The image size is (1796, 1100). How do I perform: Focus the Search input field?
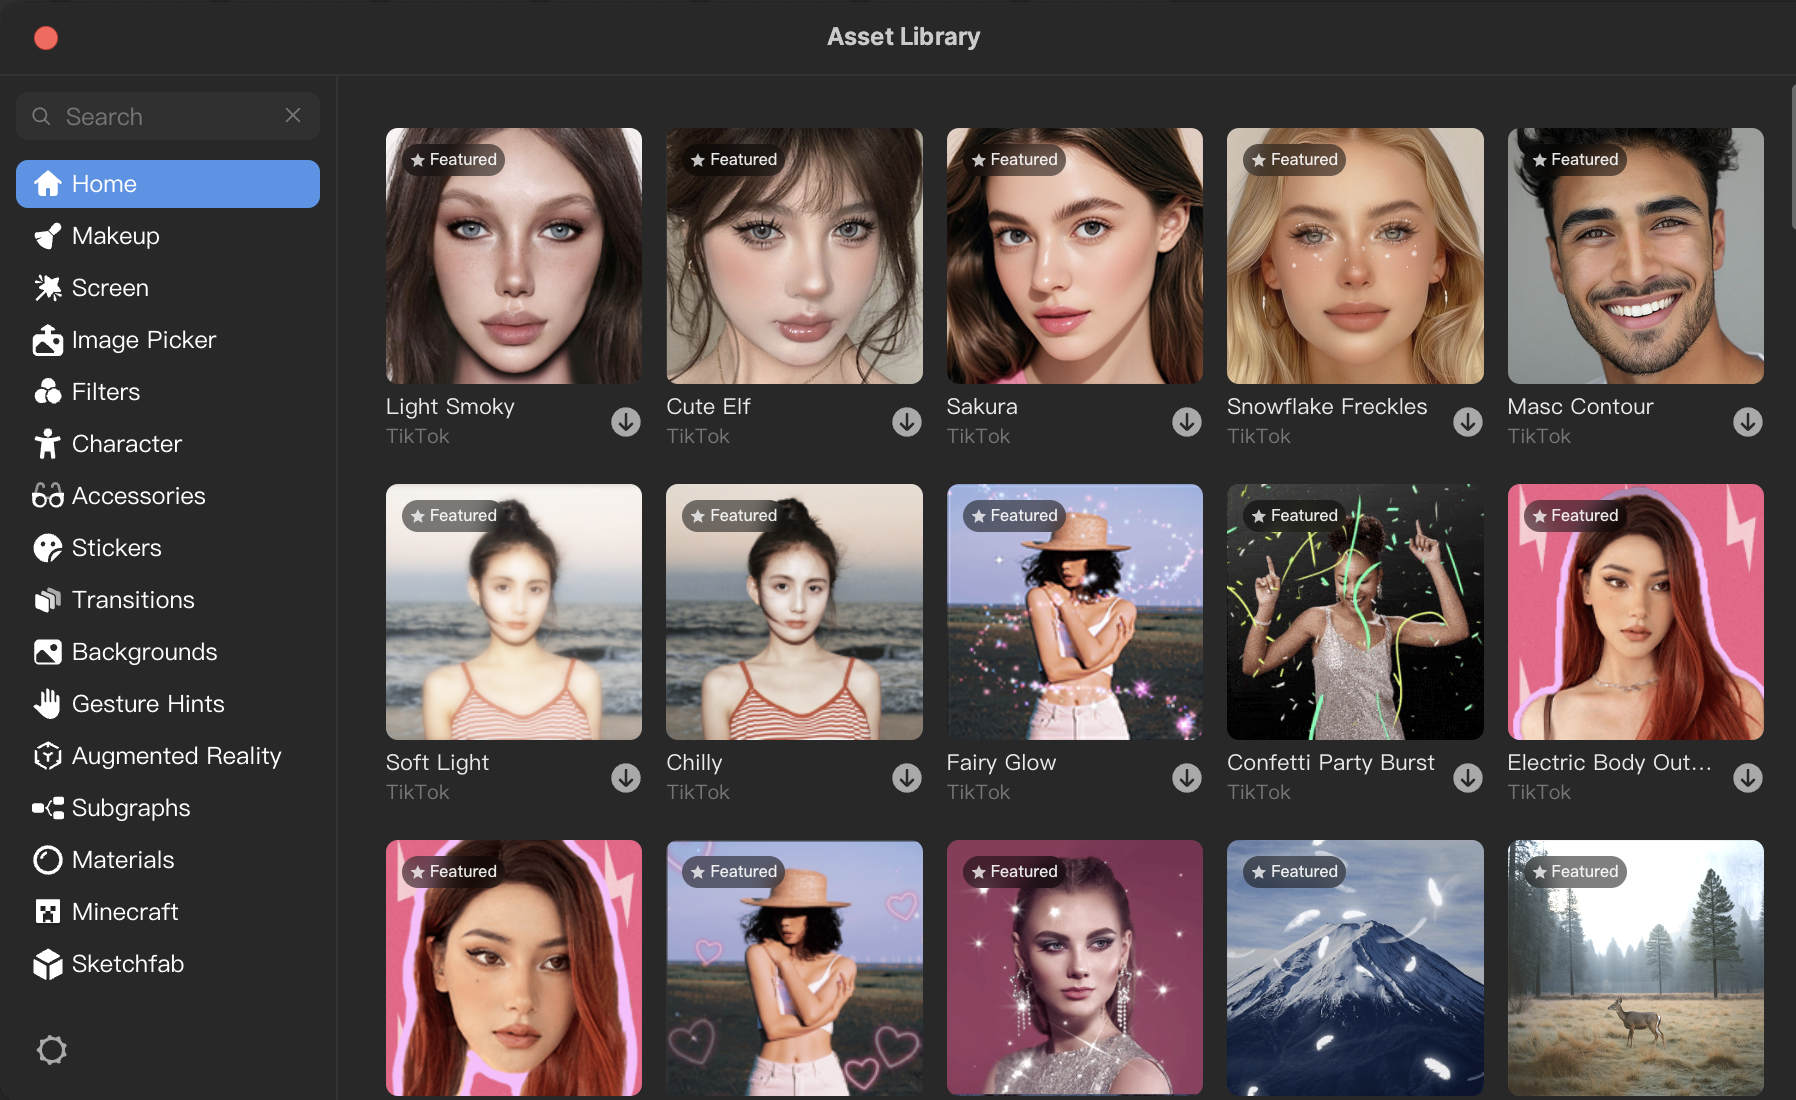(x=168, y=116)
